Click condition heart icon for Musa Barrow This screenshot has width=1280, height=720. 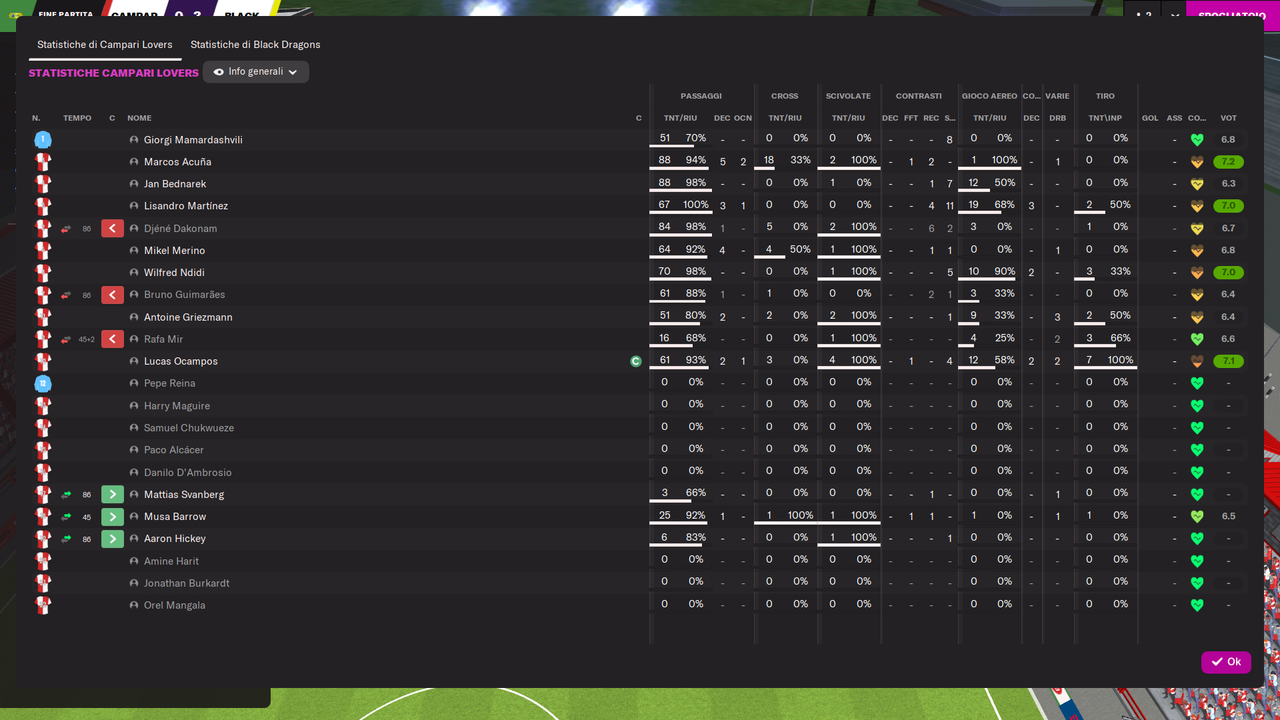1197,517
